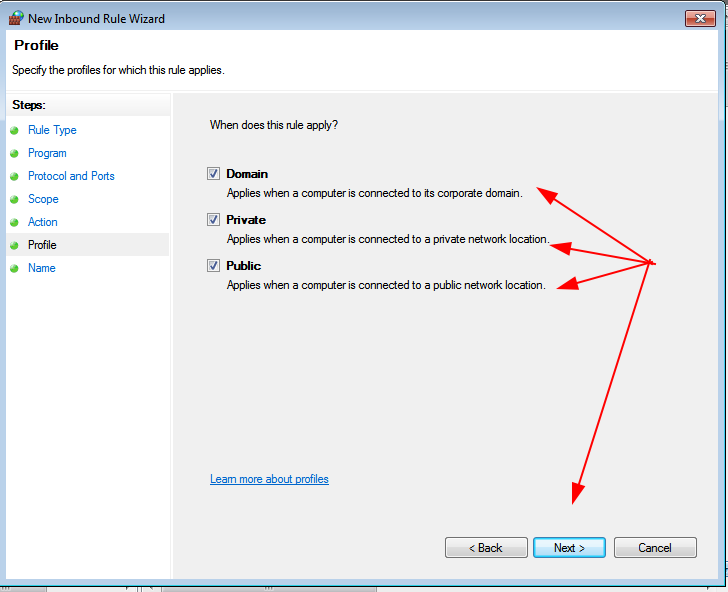
Task: Open the Protocol and Ports step
Action: coord(71,176)
